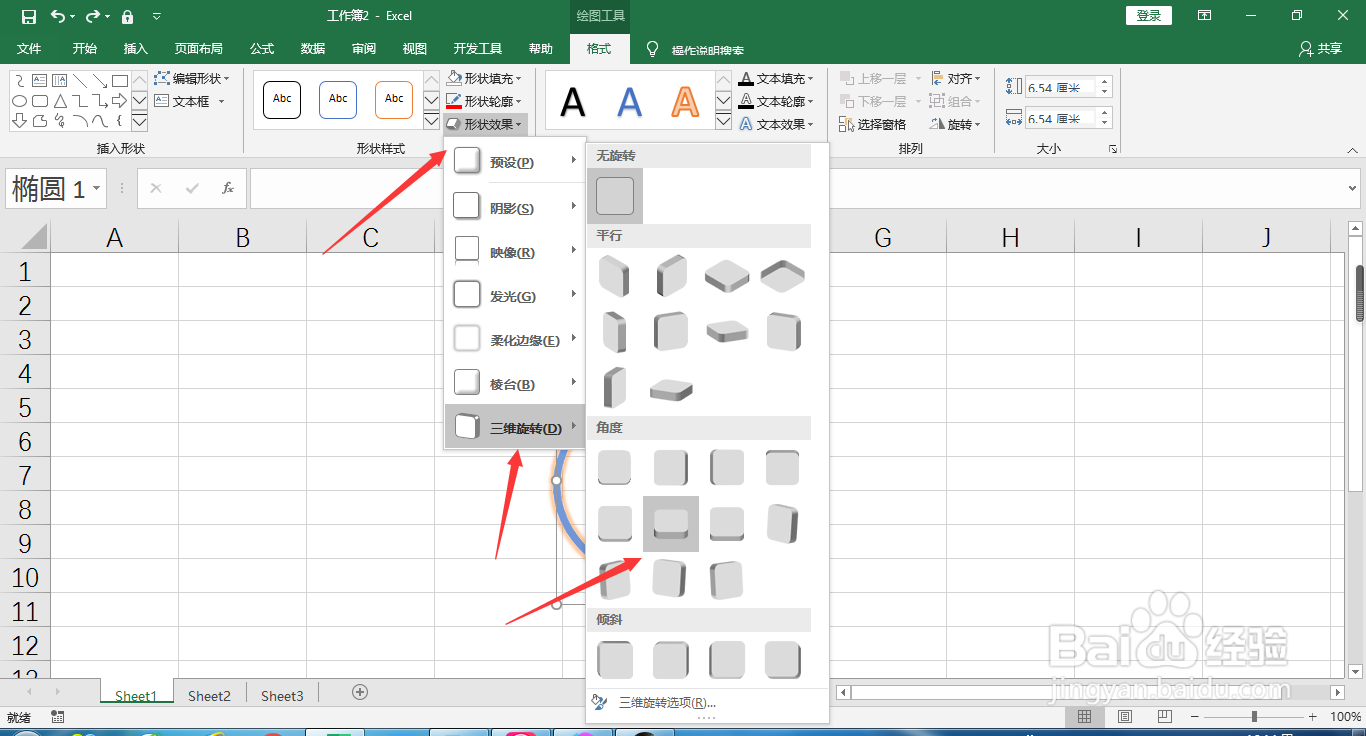The image size is (1366, 736).
Task: Click the 100% zoom level
Action: pyautogui.click(x=1345, y=717)
